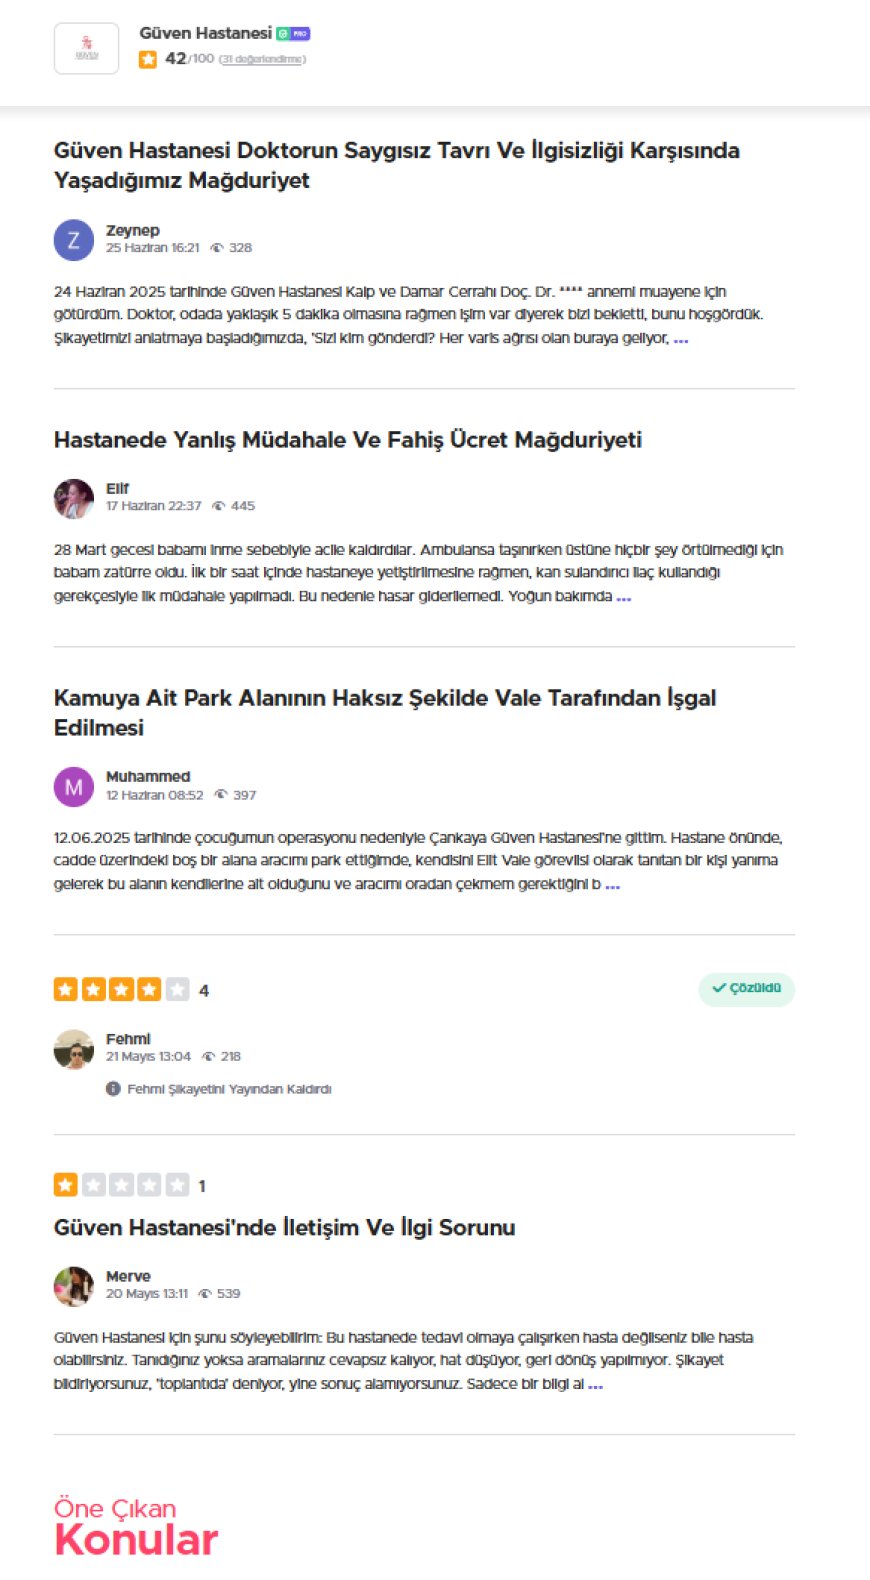Viewport: 870px width, 1580px height.
Task: Open the 31 değerlendirme link
Action: [x=262, y=60]
